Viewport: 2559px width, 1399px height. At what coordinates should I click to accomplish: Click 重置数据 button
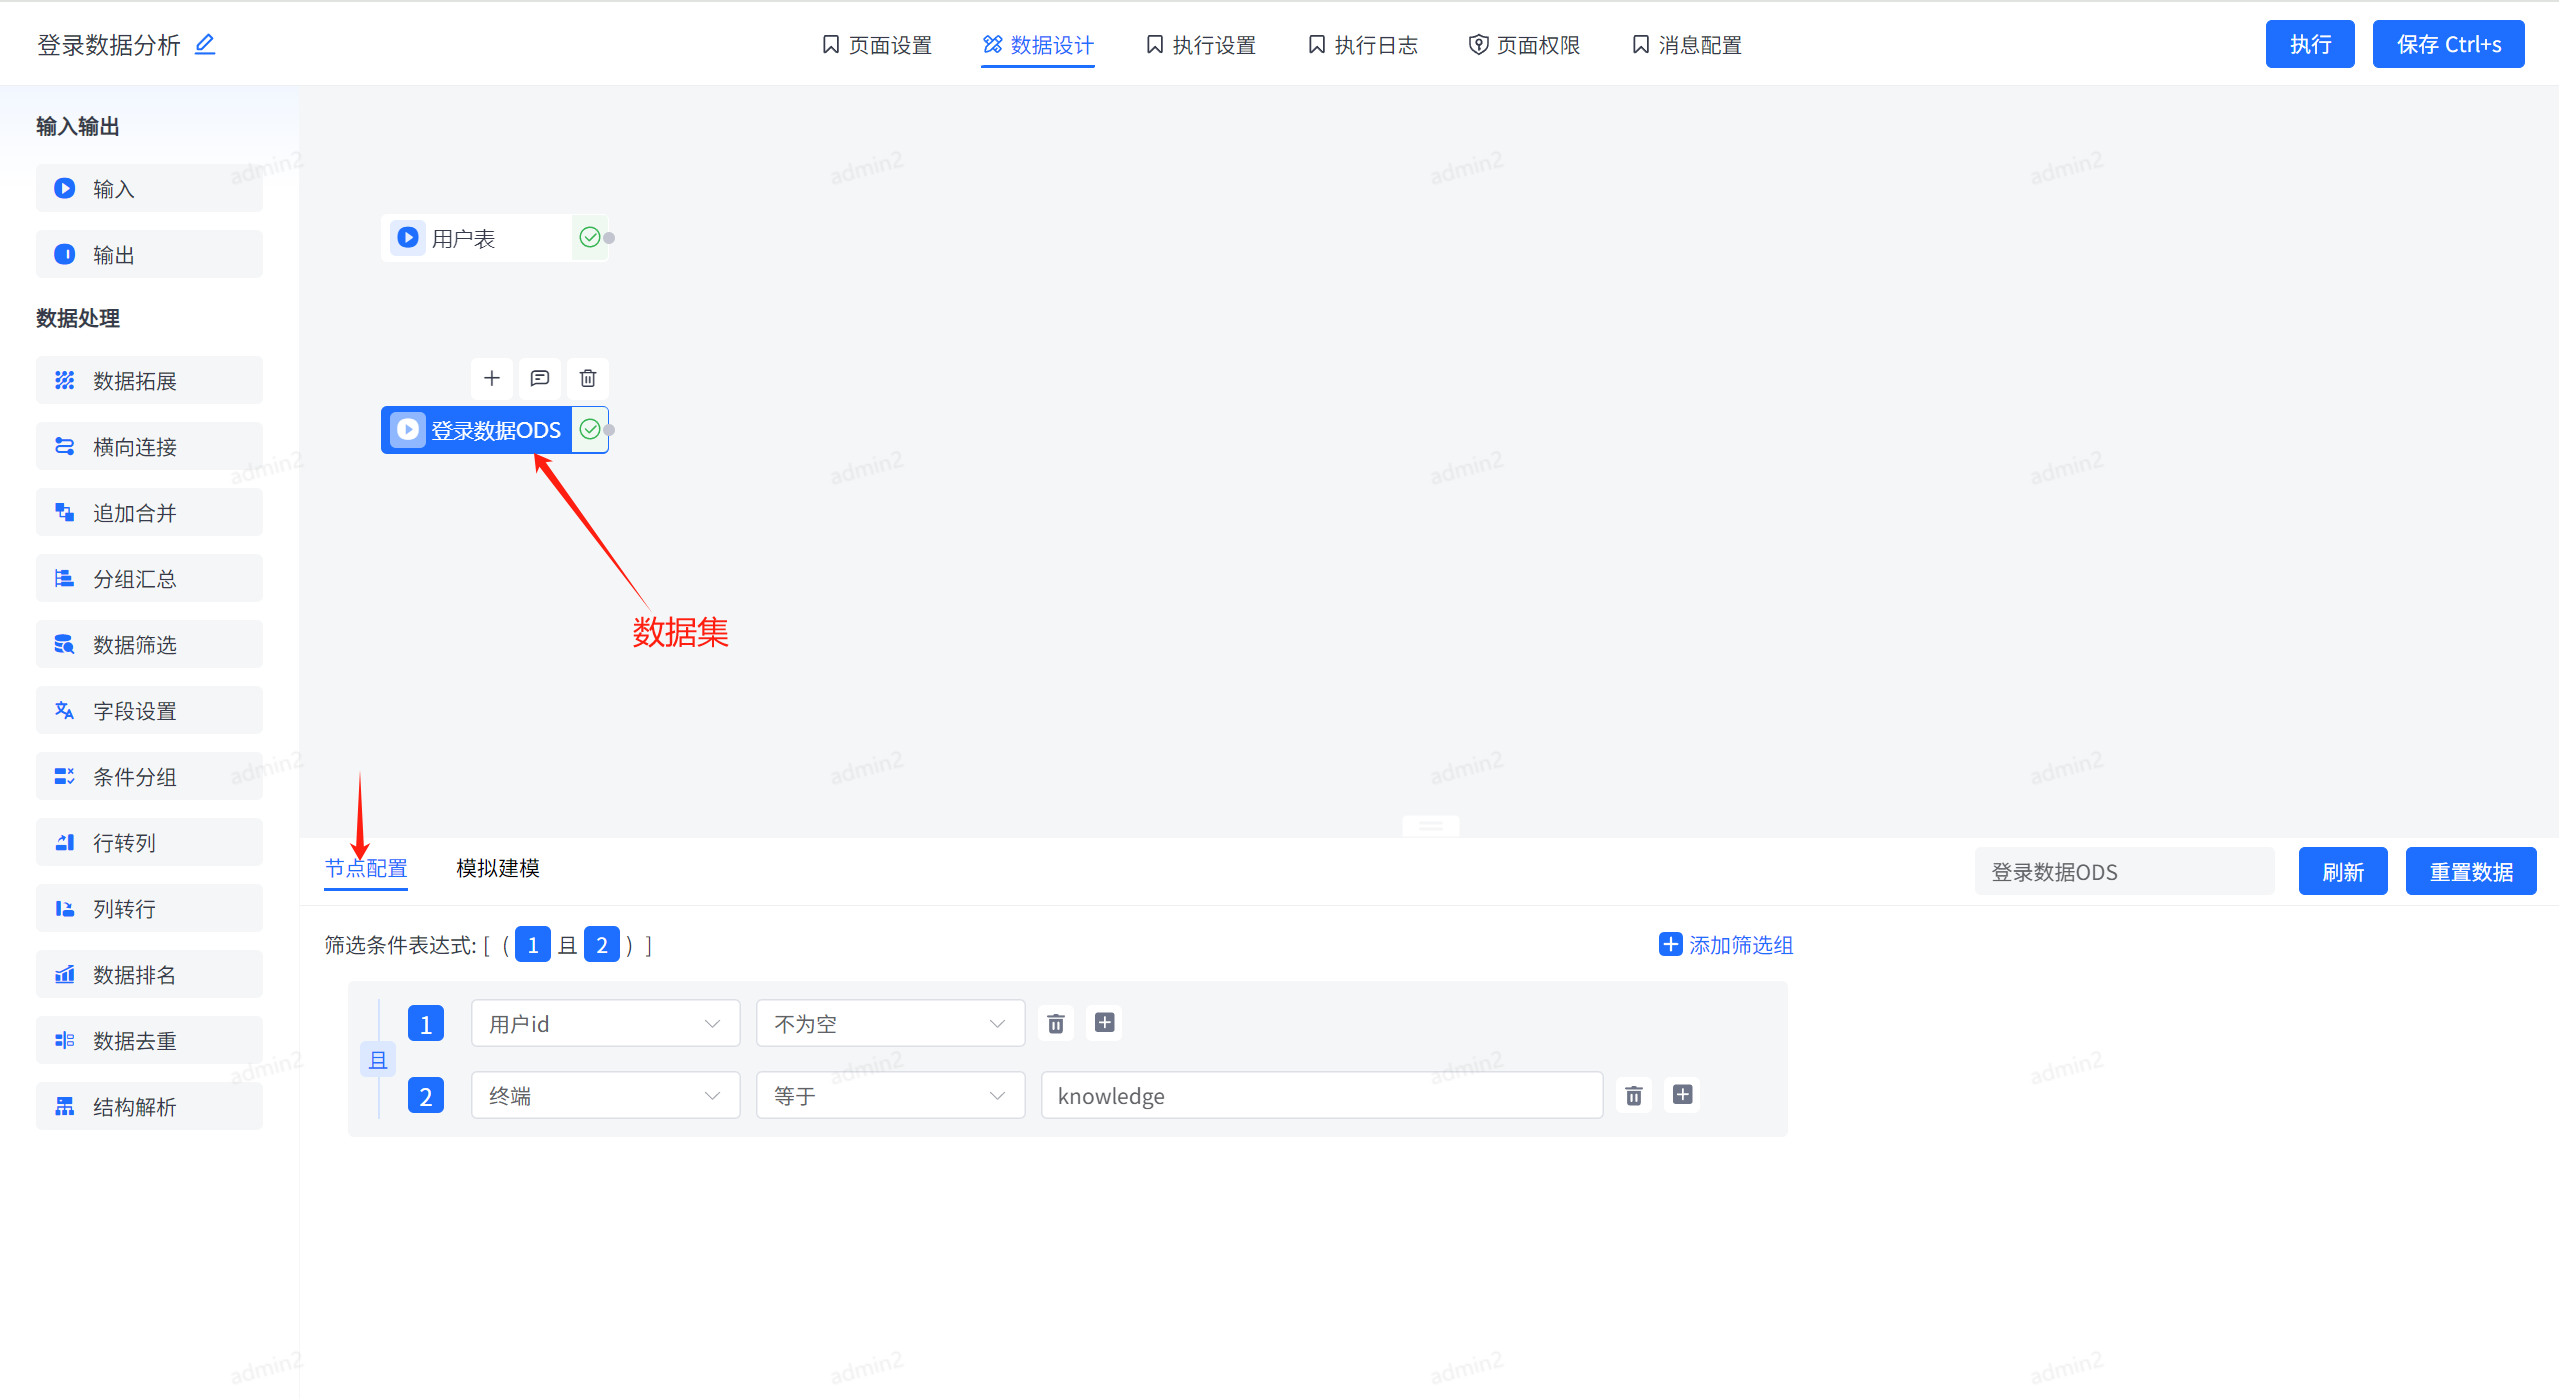2476,870
